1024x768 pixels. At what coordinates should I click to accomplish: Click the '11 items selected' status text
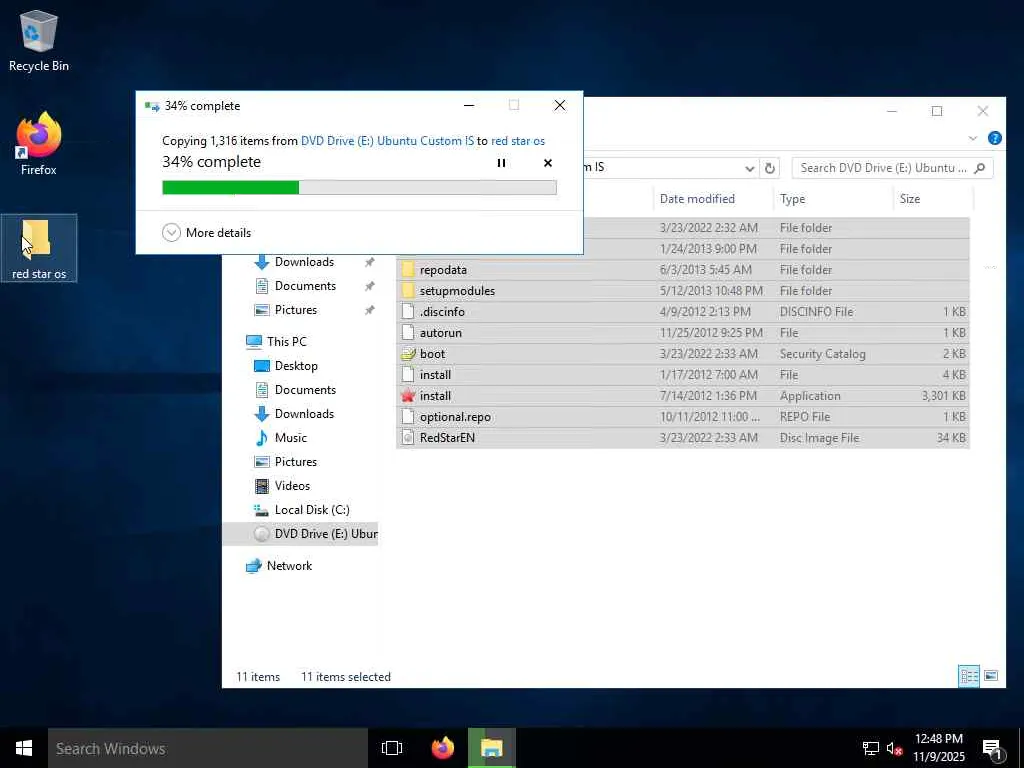(345, 677)
